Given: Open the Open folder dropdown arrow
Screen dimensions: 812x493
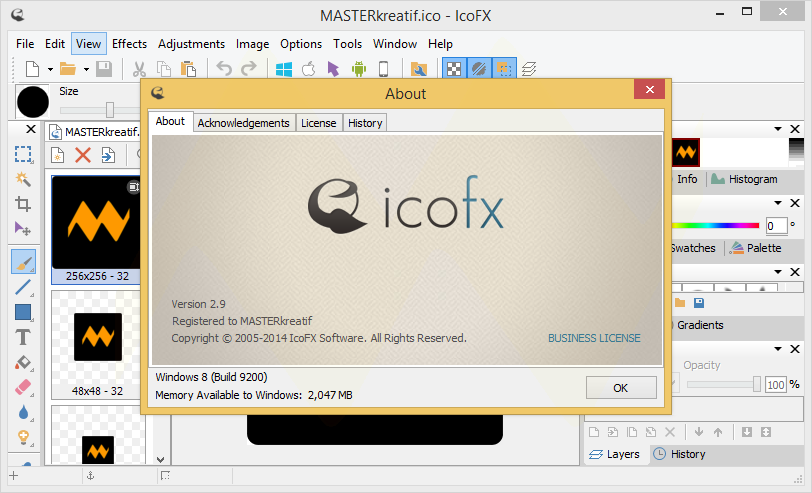Looking at the screenshot, I should coord(86,69).
